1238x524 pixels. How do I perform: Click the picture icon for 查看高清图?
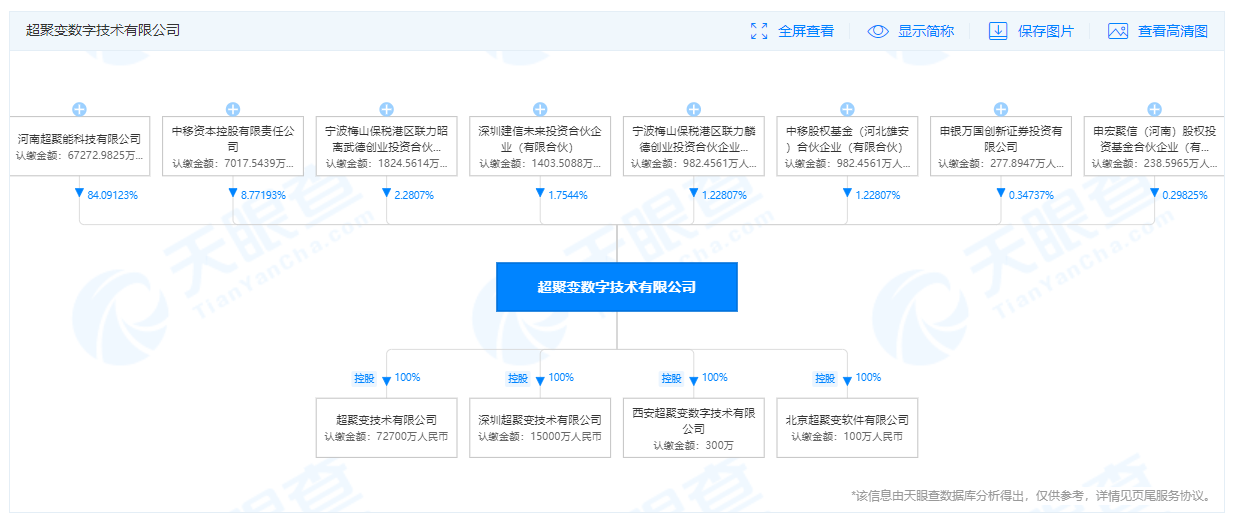(x=1118, y=31)
